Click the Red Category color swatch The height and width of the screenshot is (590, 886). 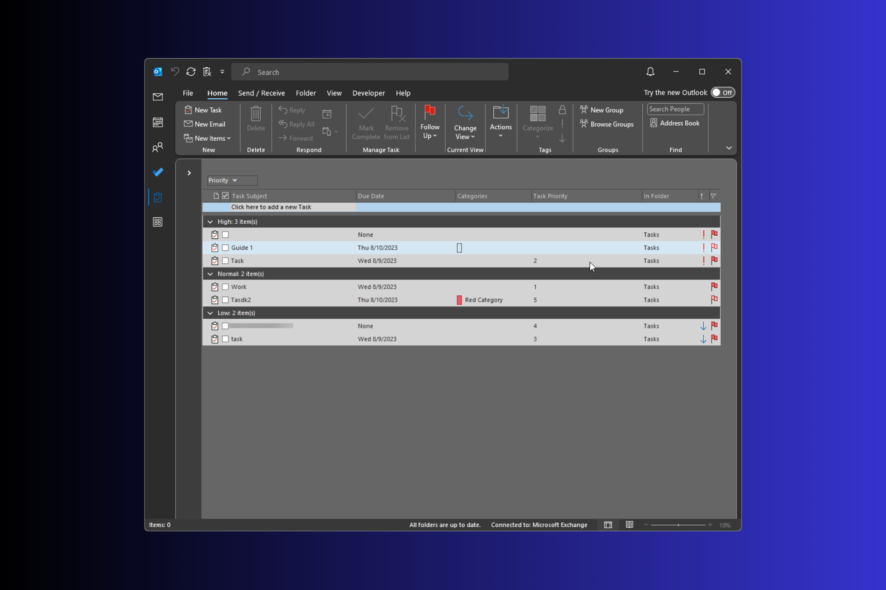(459, 300)
